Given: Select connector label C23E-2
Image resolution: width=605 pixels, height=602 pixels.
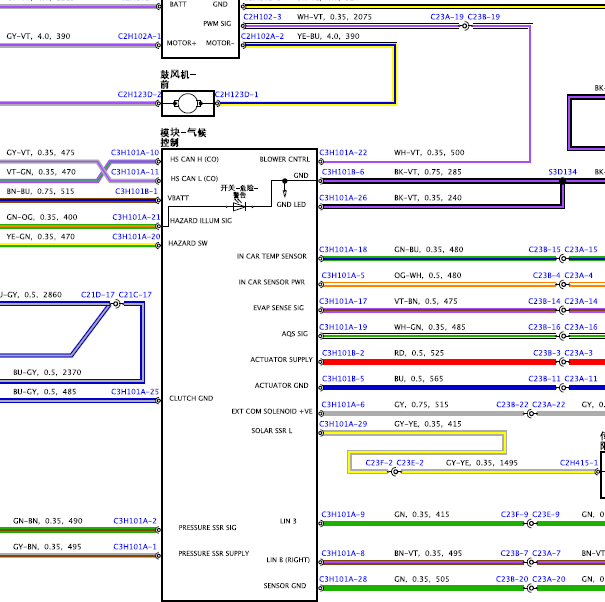Looking at the screenshot, I should (x=410, y=463).
